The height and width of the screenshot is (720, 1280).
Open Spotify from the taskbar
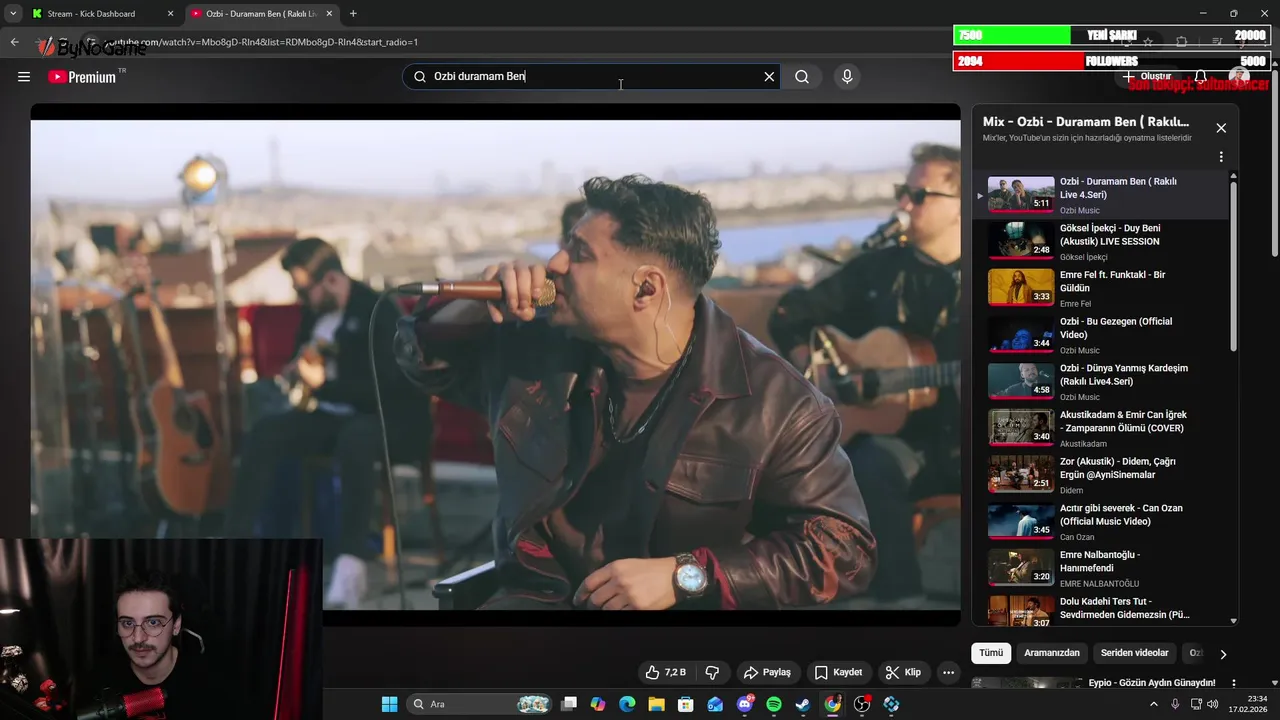pyautogui.click(x=774, y=704)
